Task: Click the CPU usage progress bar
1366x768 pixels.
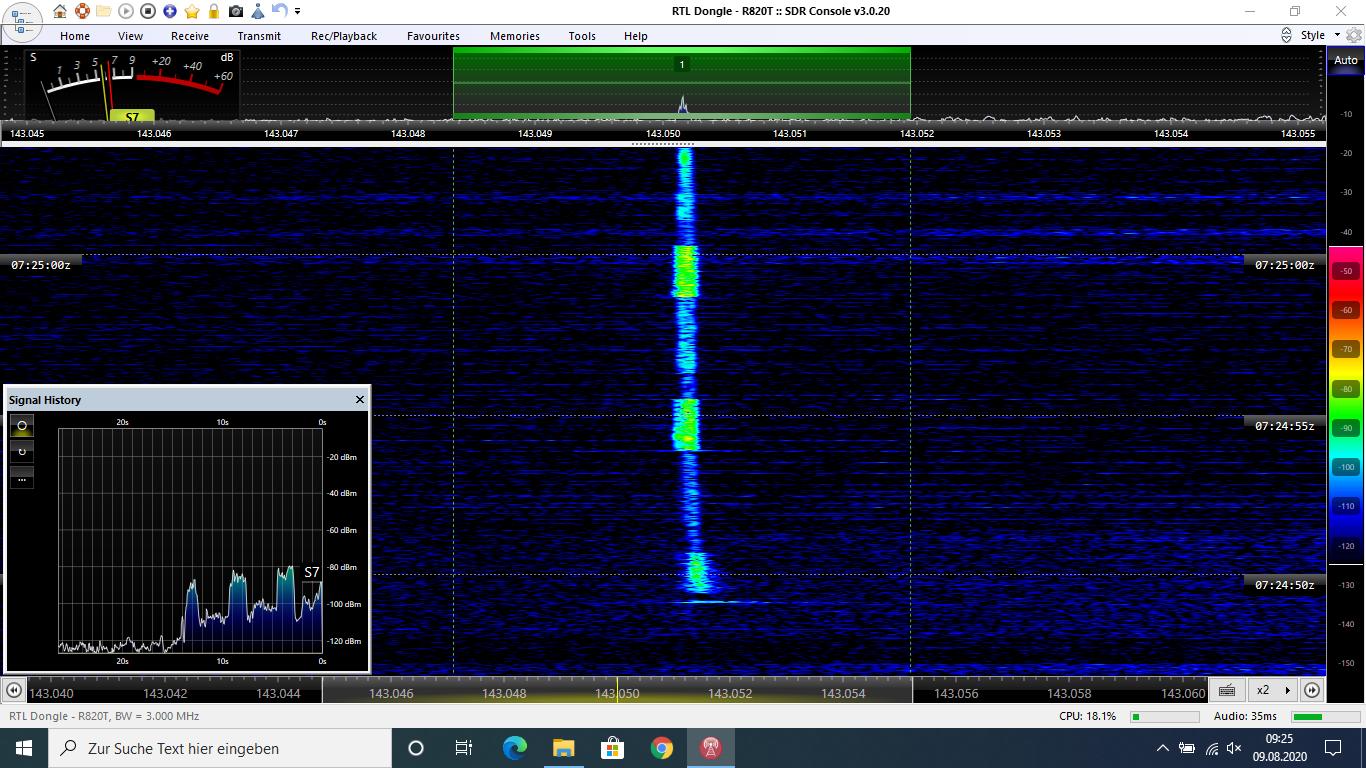Action: click(1165, 716)
